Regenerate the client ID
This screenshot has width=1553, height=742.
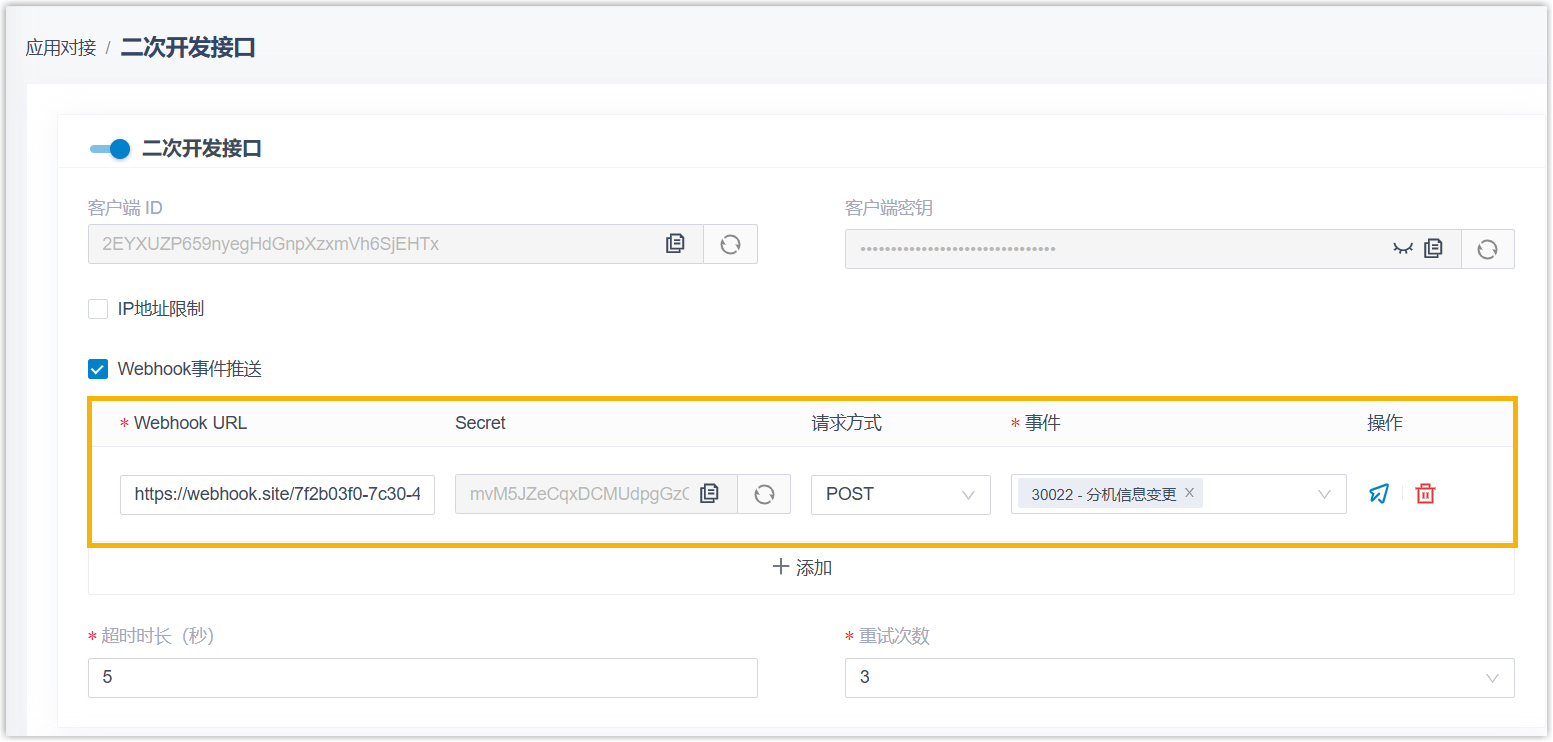(x=730, y=244)
